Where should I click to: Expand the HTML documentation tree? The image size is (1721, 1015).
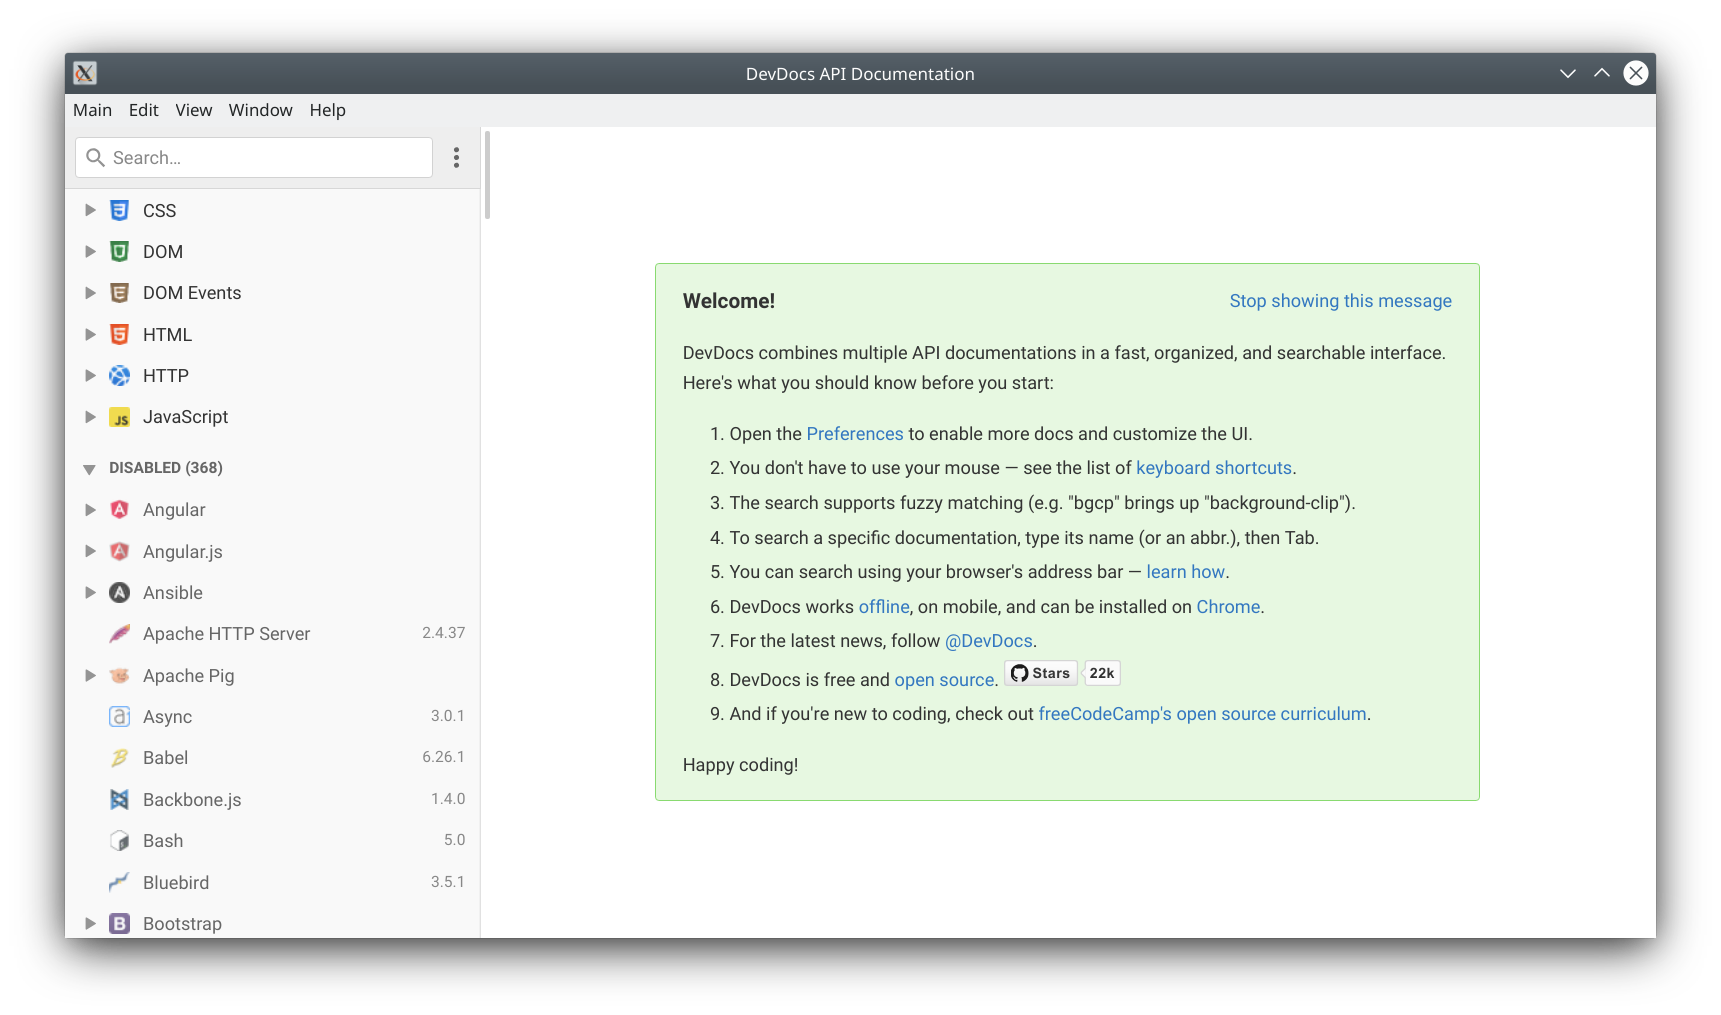pyautogui.click(x=90, y=334)
